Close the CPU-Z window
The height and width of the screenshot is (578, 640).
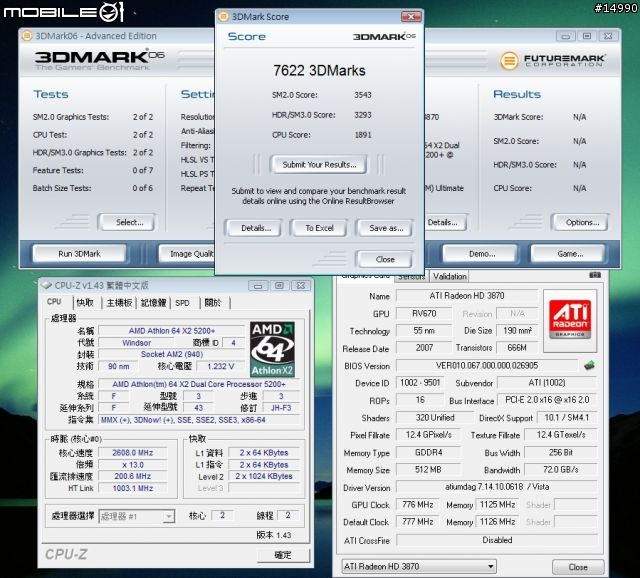pyautogui.click(x=301, y=285)
